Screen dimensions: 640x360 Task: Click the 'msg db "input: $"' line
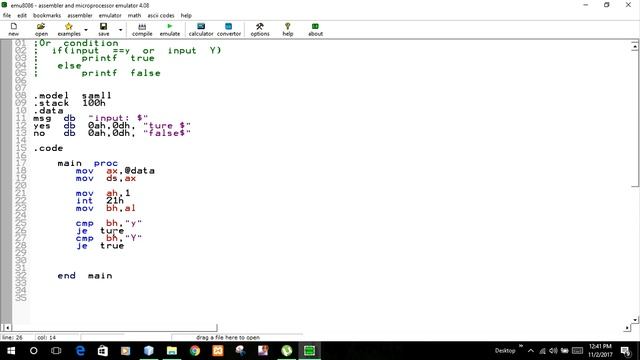(91, 118)
